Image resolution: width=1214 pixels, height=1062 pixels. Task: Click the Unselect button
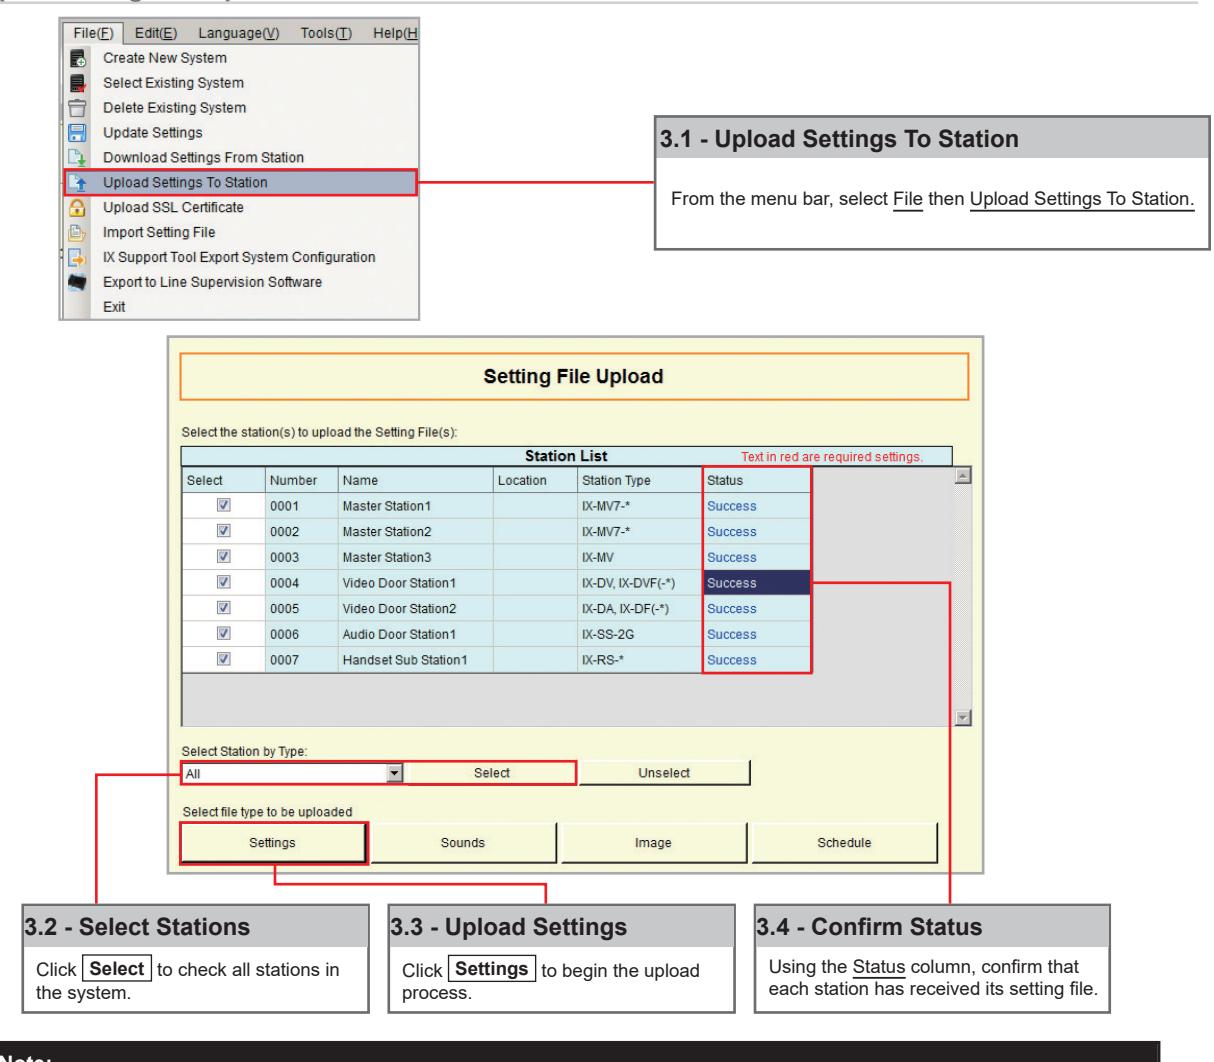[664, 773]
